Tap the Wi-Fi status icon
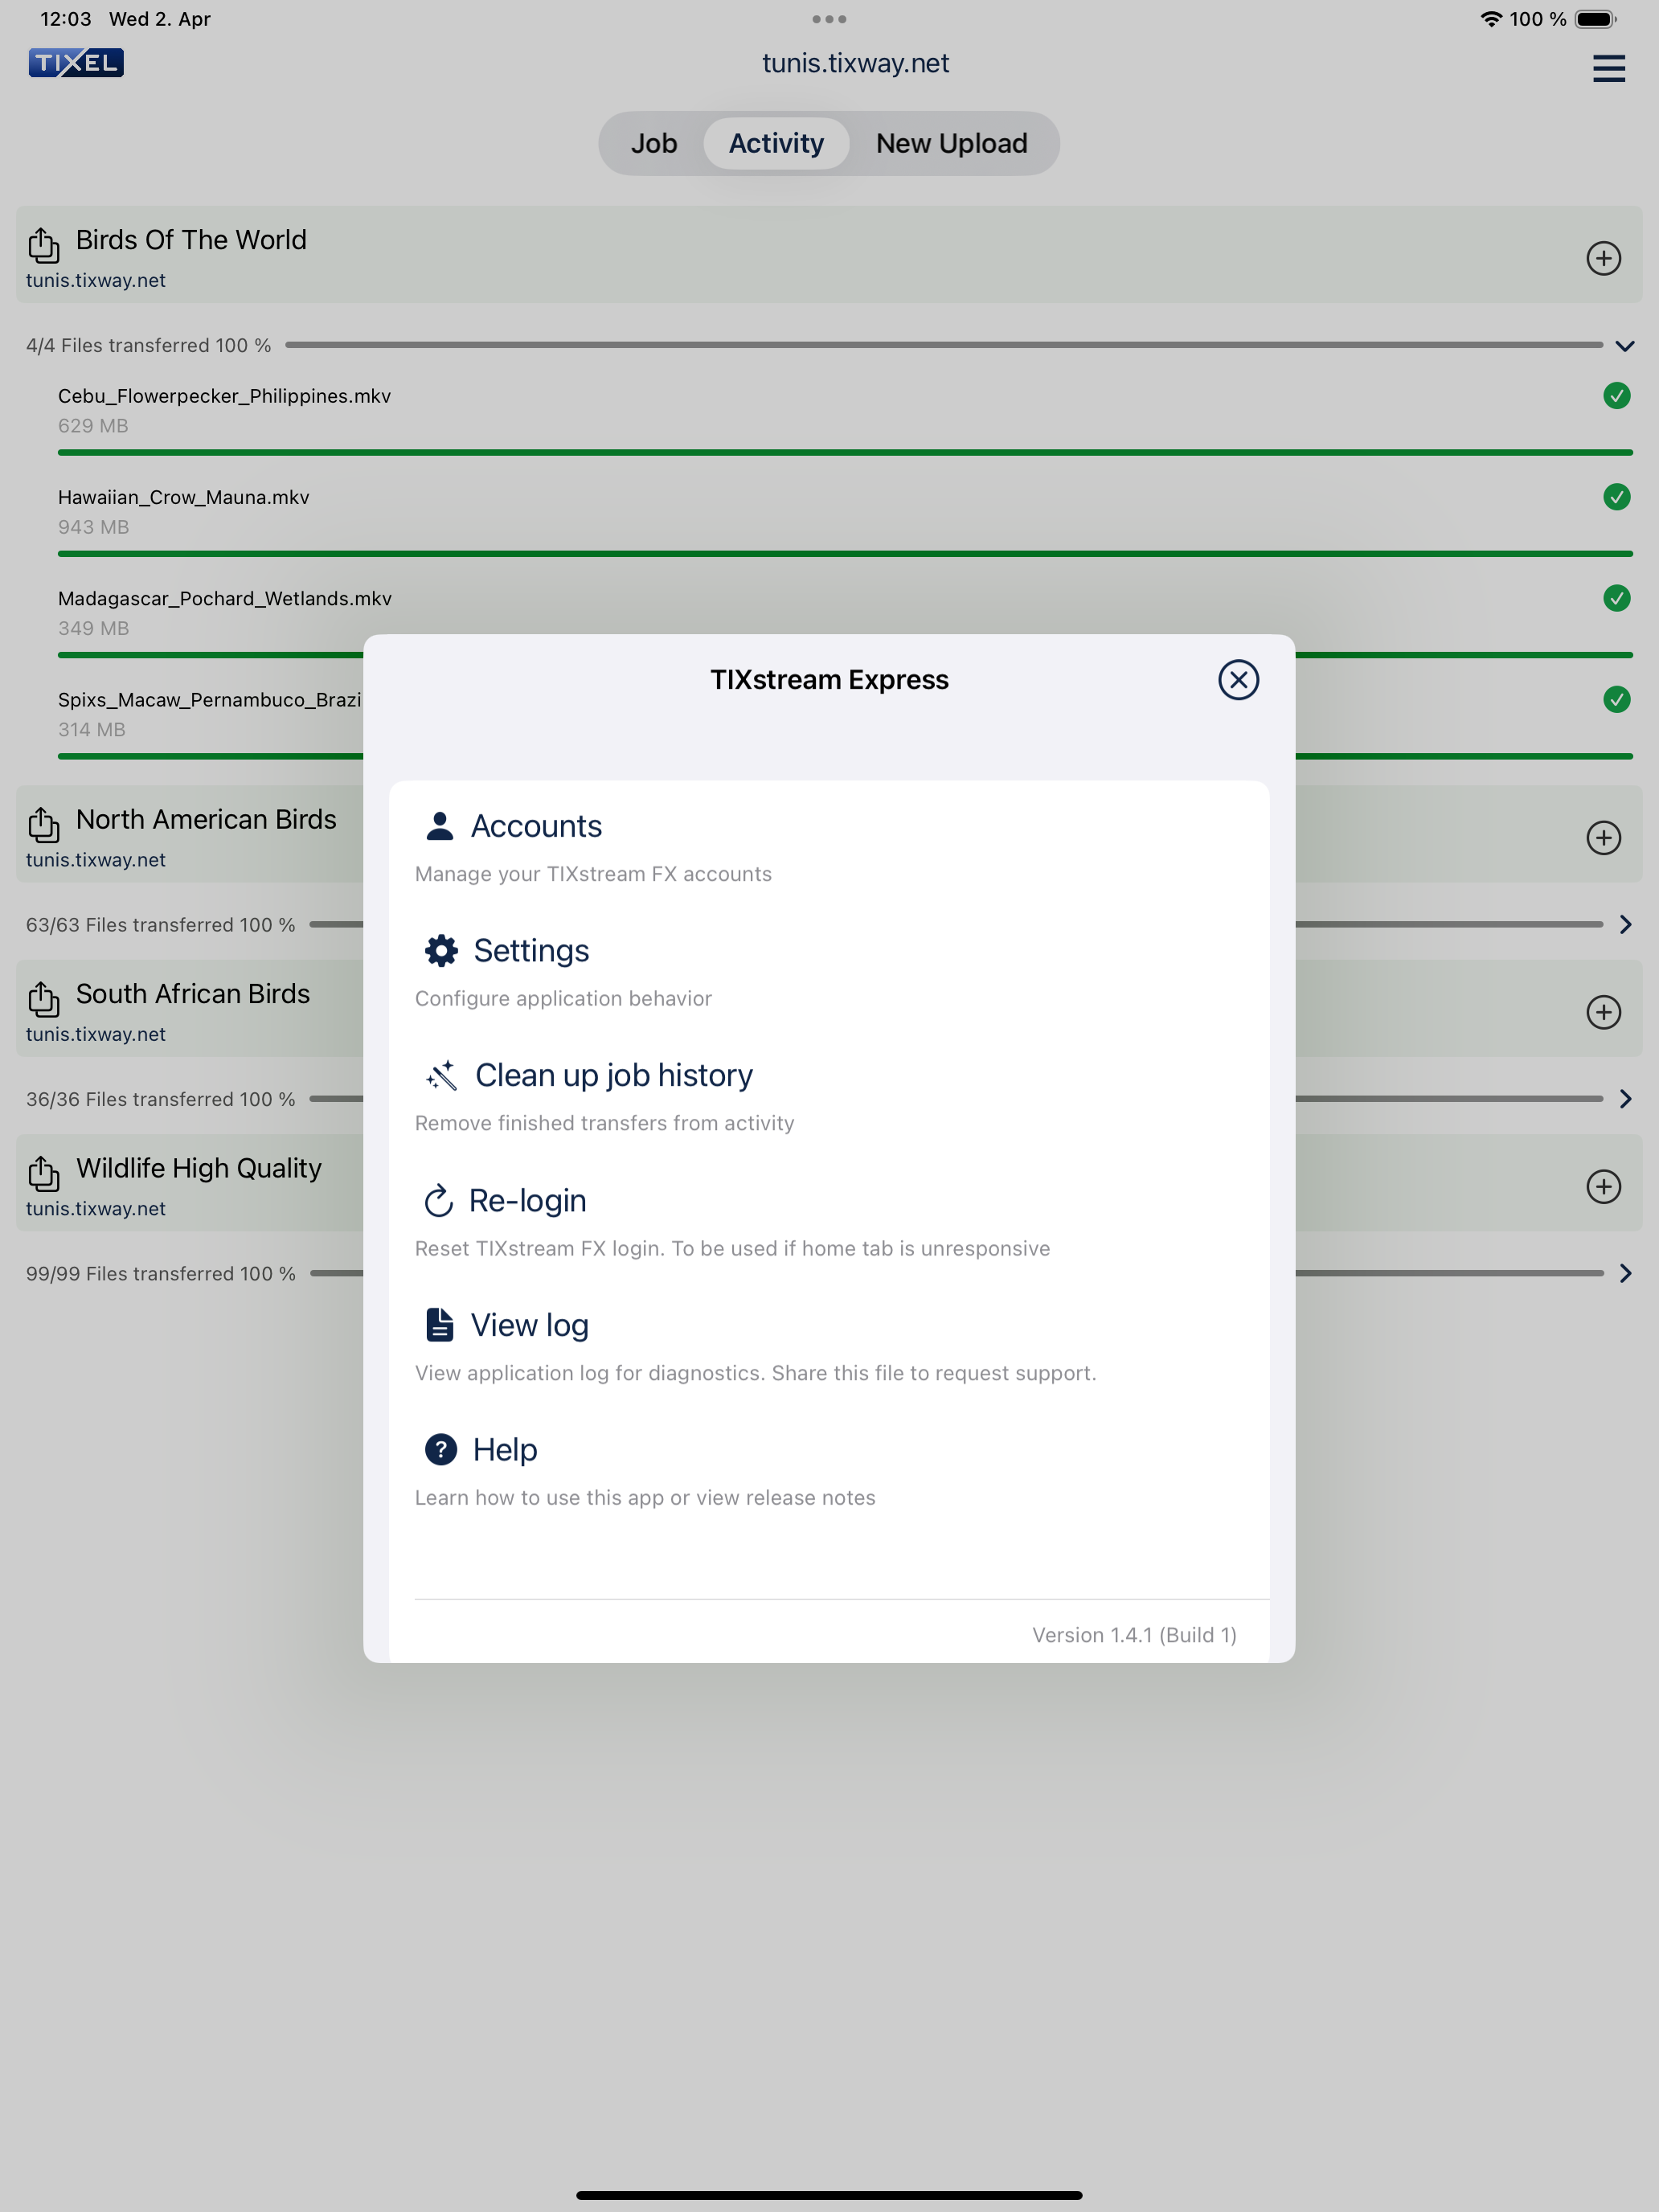The width and height of the screenshot is (1659, 2212). 1491,19
